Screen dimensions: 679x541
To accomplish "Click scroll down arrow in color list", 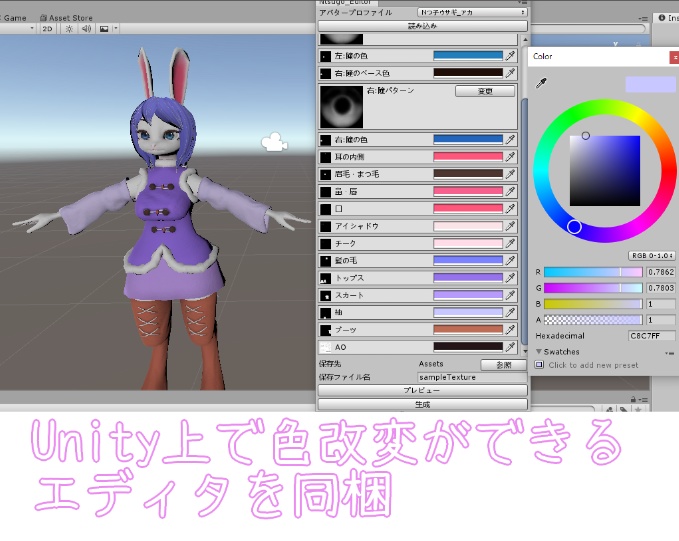I will click(x=525, y=351).
